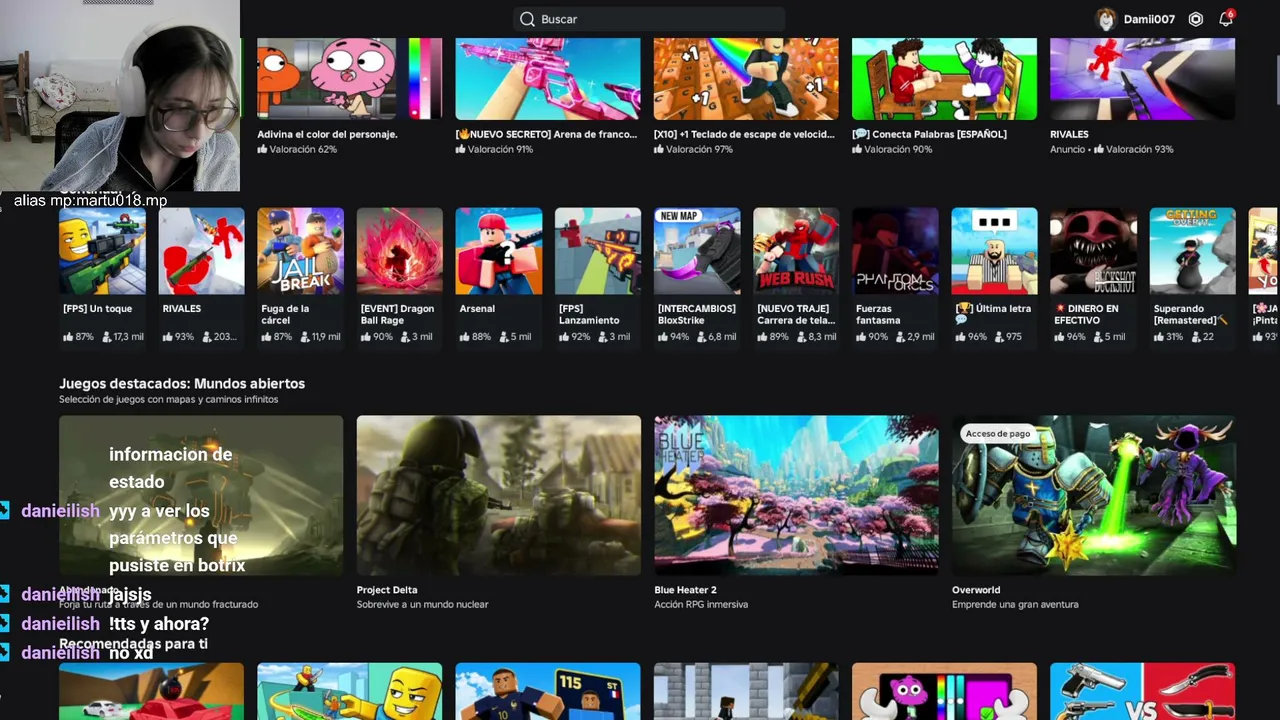Open the Dragon Ball Rage thumbnail

[x=399, y=251]
